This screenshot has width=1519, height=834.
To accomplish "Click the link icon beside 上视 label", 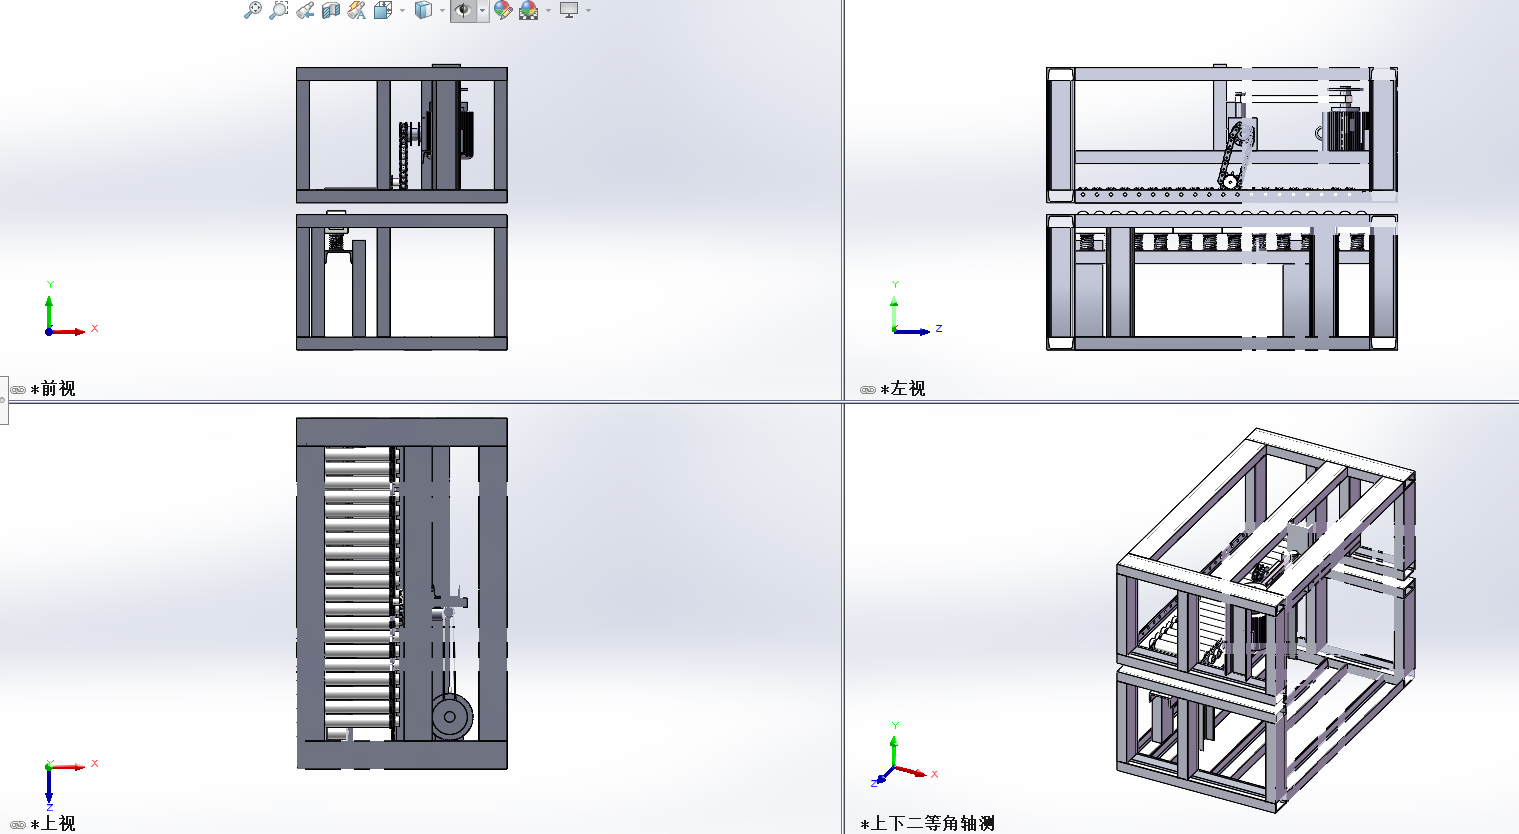I will tap(18, 825).
